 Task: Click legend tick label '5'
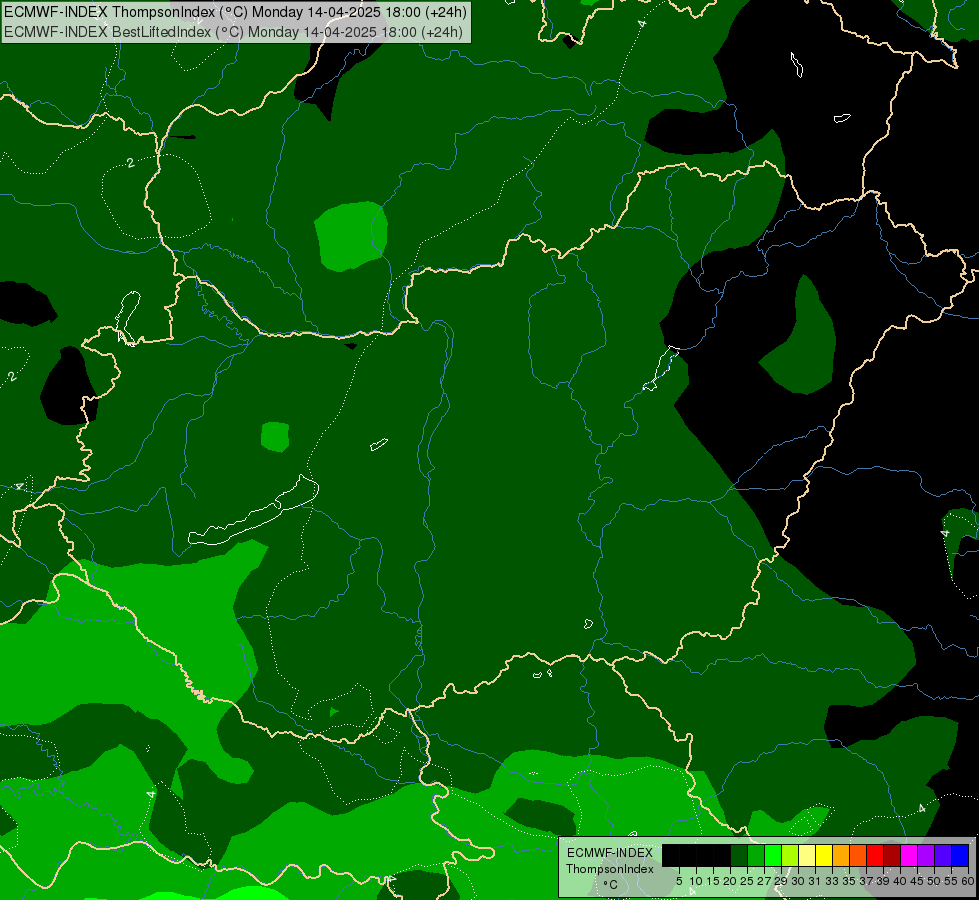tap(679, 881)
